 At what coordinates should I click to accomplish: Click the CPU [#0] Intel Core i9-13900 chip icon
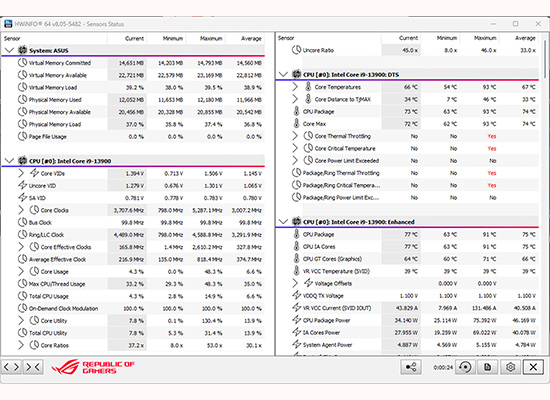tap(23, 161)
